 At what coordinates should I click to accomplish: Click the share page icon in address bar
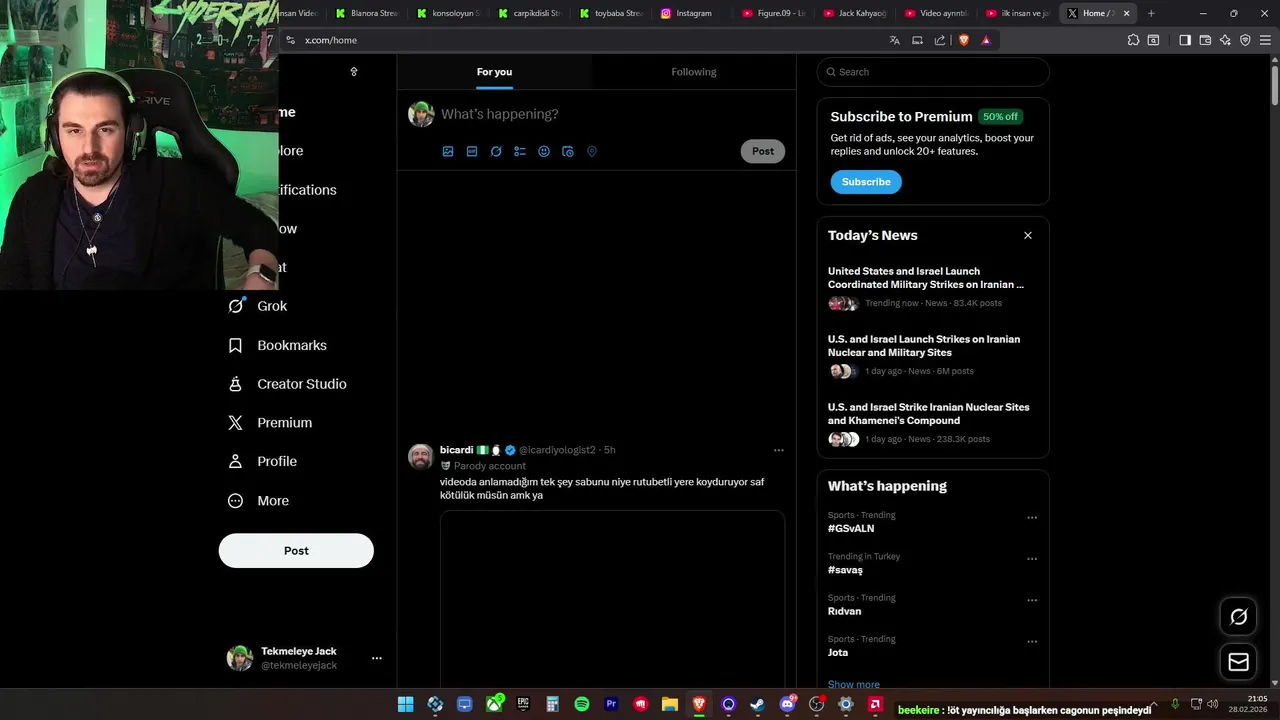click(940, 40)
